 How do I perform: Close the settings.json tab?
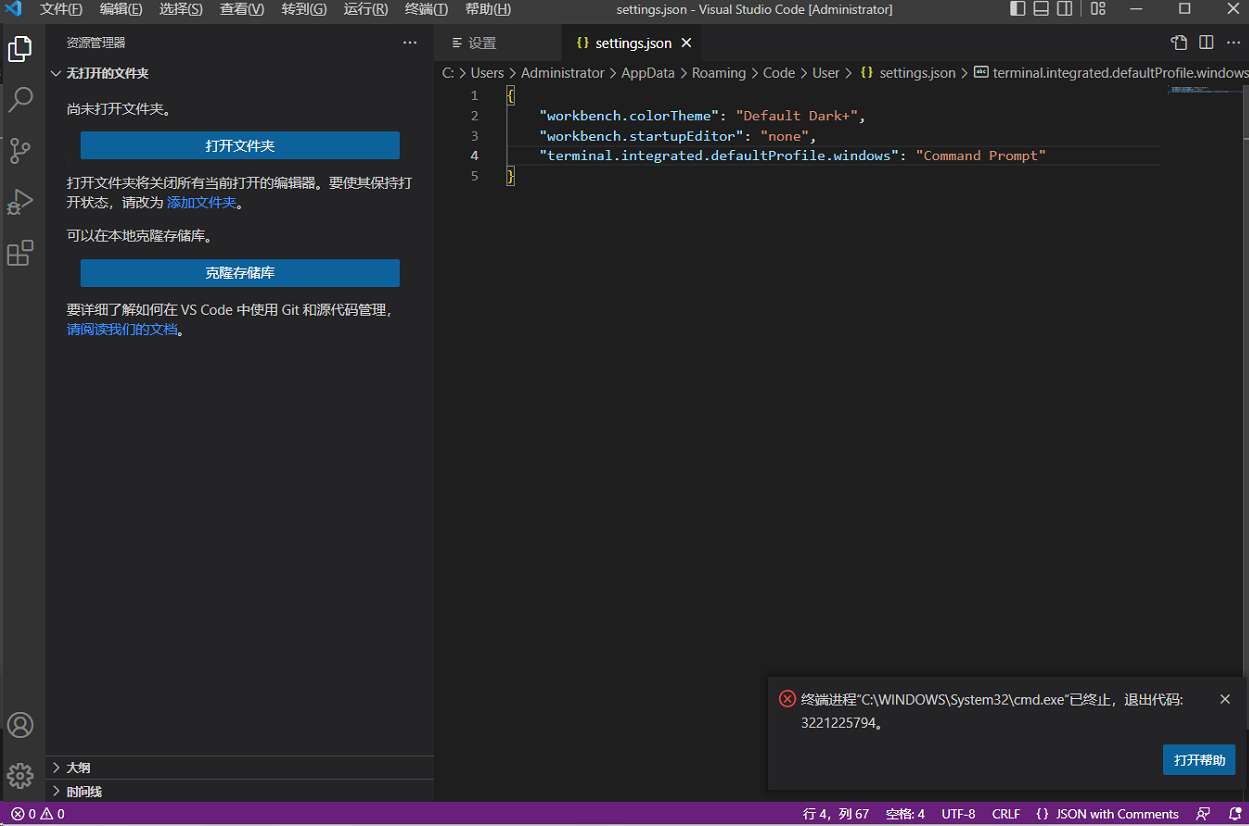coord(686,43)
